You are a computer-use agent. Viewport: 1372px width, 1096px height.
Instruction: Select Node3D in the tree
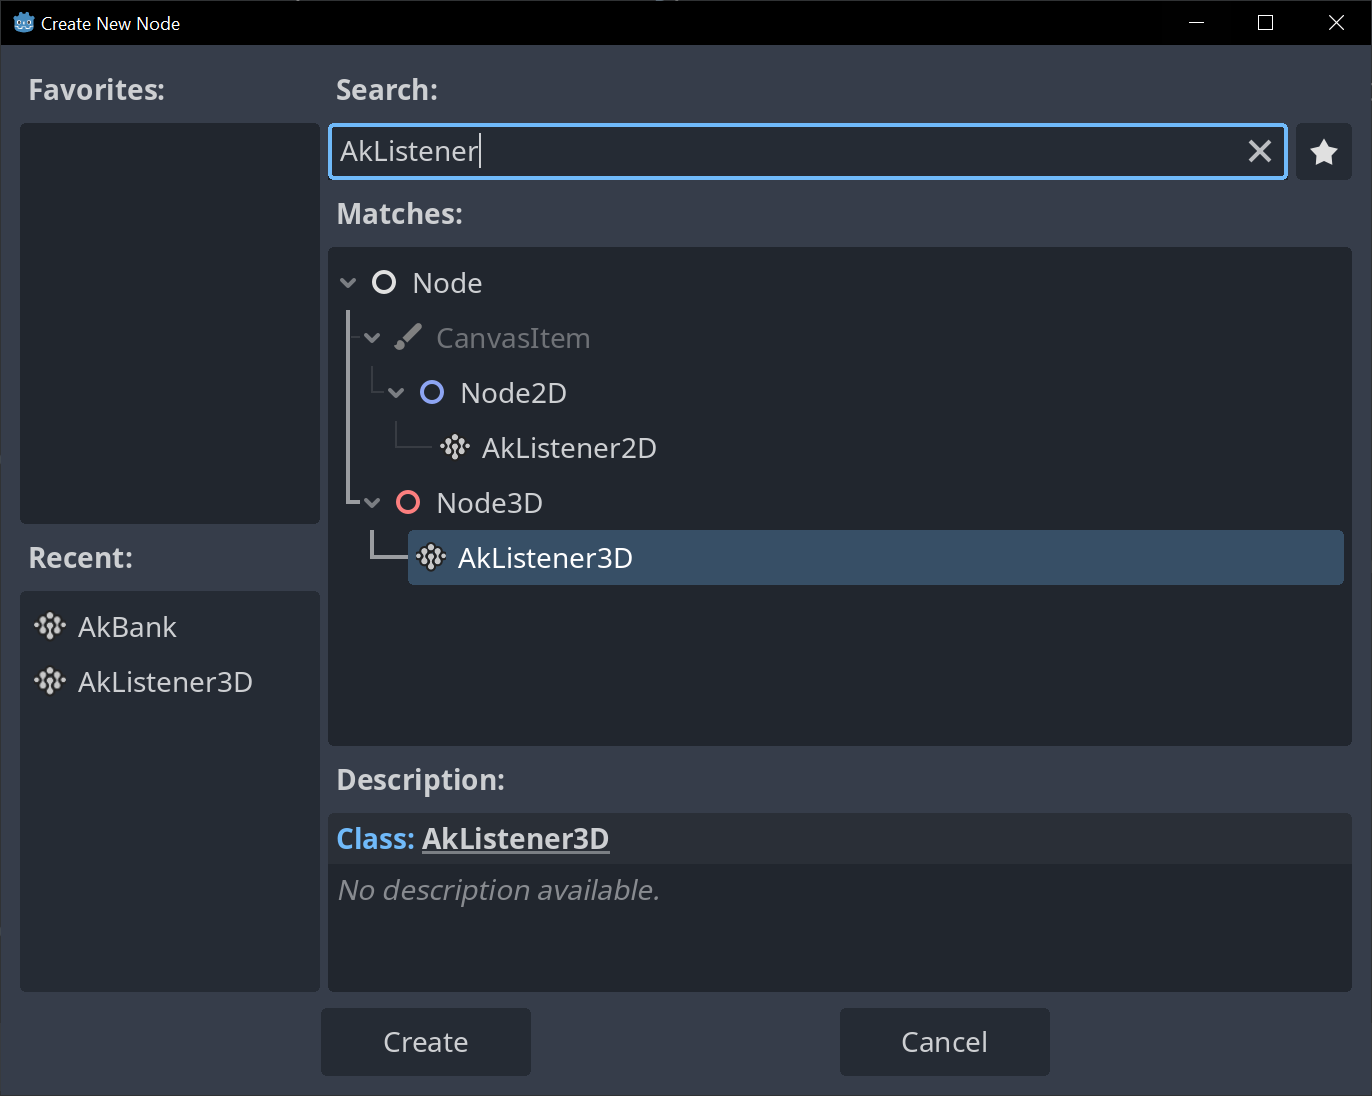click(489, 503)
